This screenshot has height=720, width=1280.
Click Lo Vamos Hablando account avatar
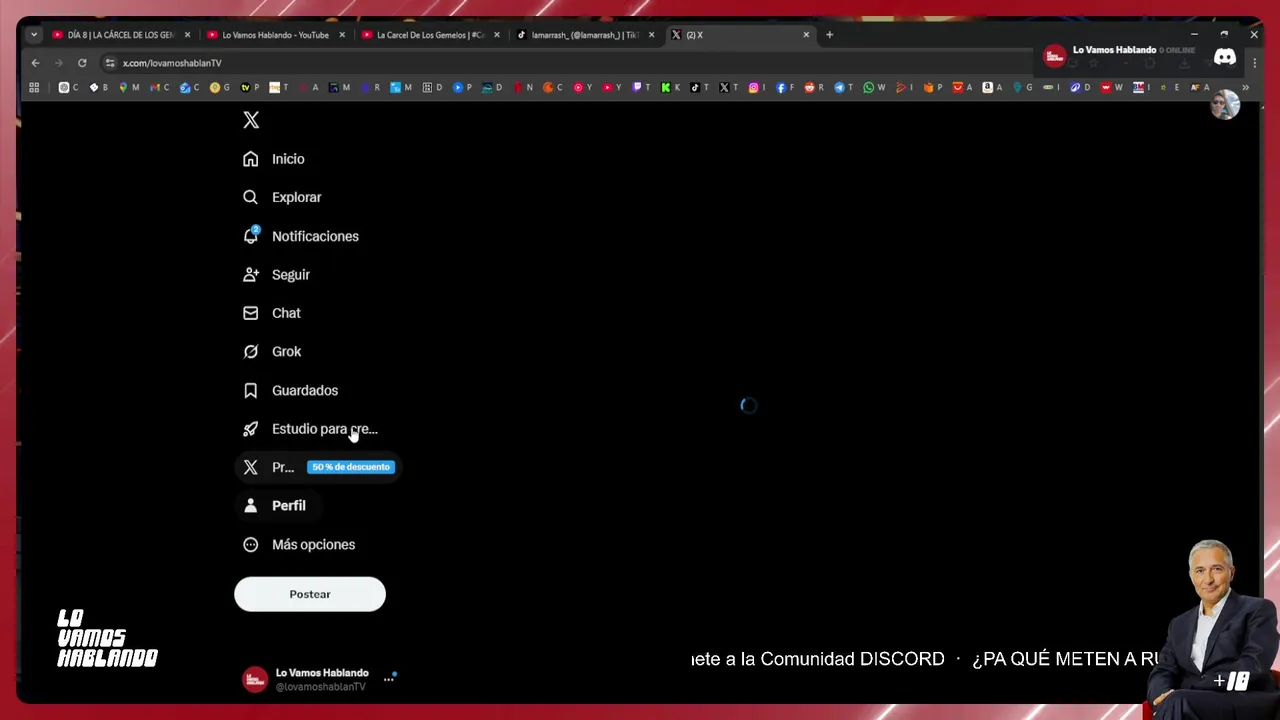click(255, 679)
